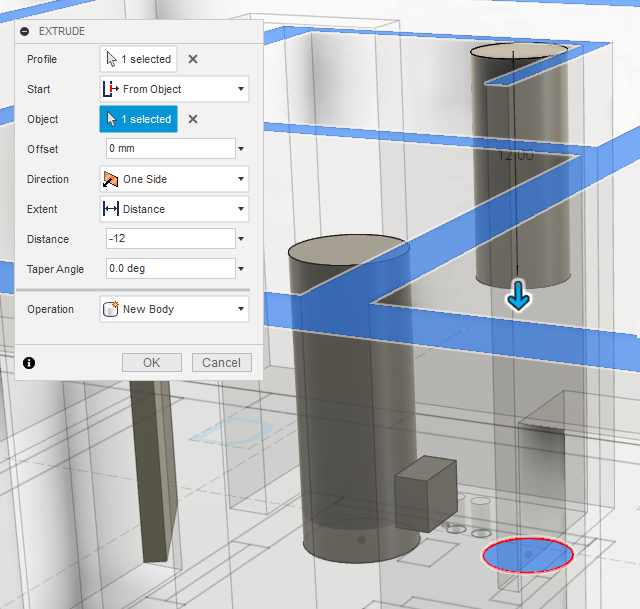Clear the Object selection with X

point(193,119)
